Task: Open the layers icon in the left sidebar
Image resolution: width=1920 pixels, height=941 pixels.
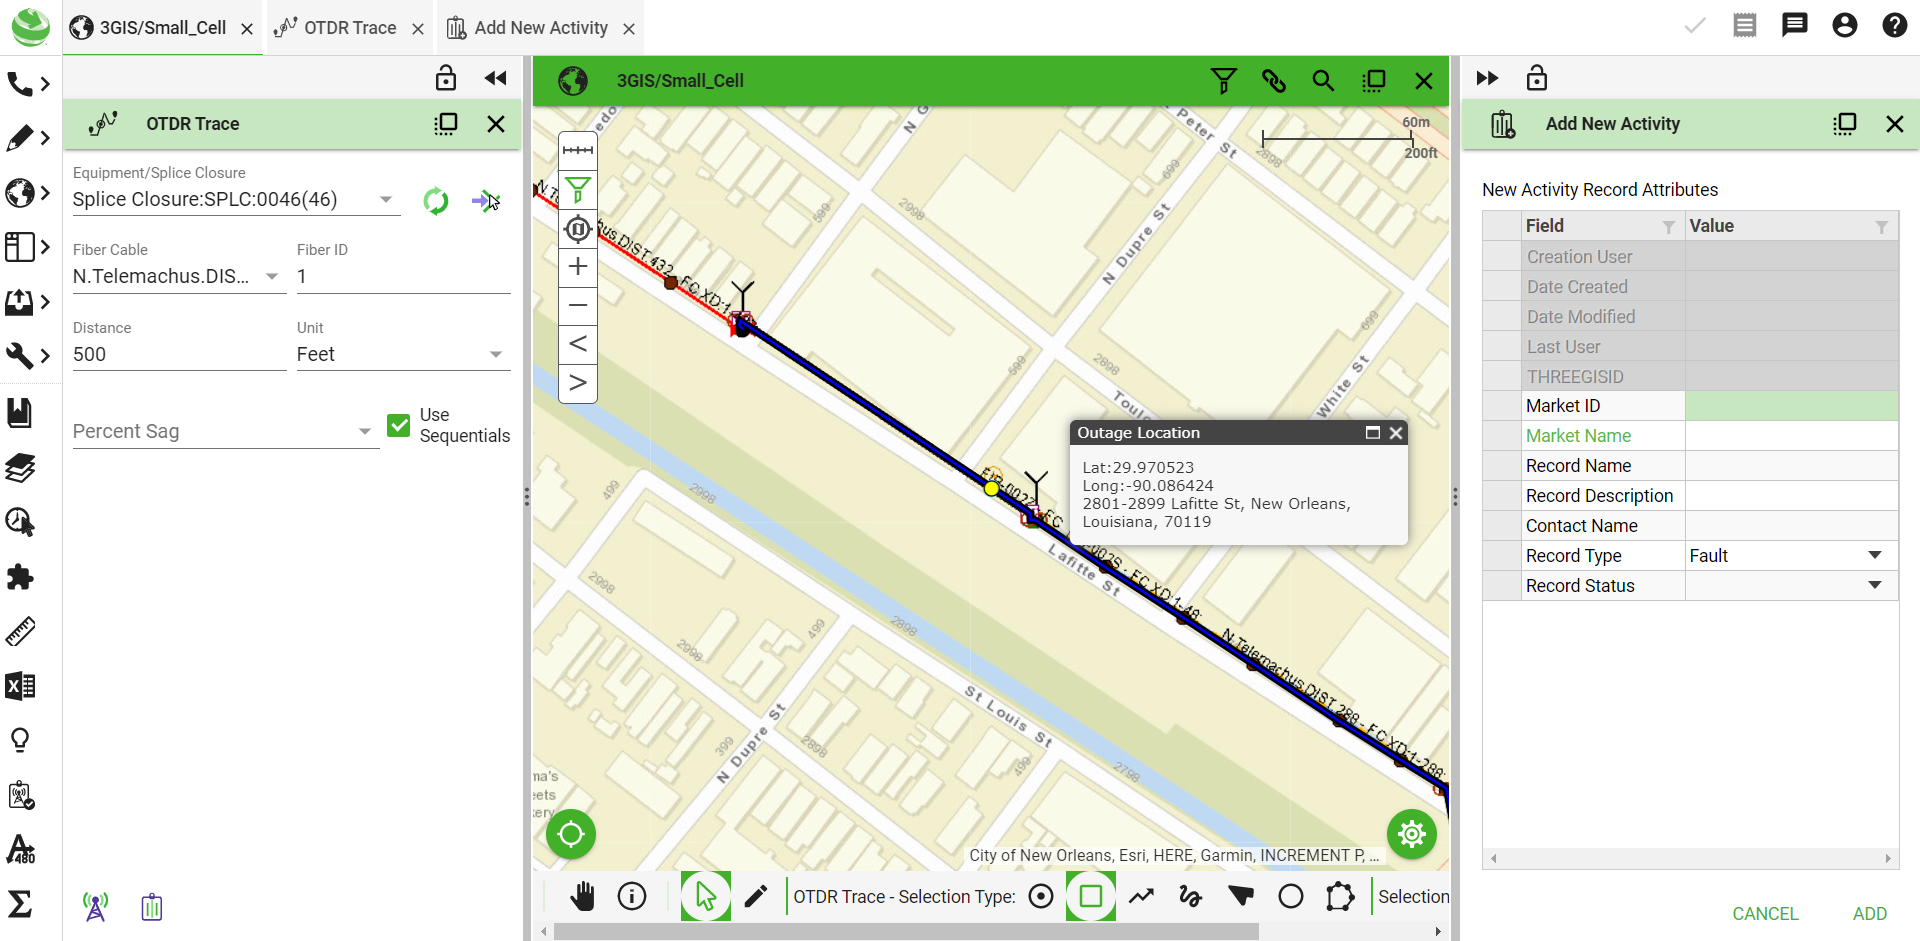Action: tap(21, 468)
